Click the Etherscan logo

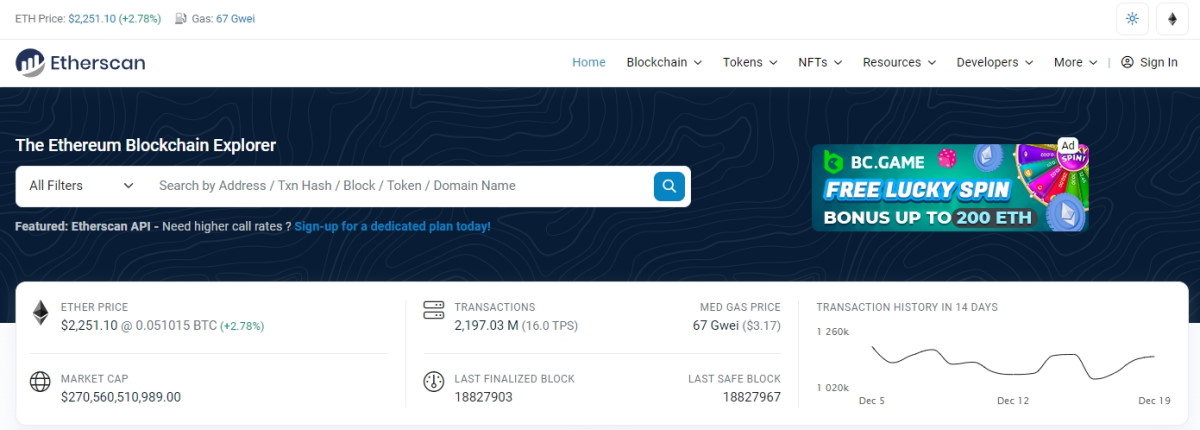81,62
